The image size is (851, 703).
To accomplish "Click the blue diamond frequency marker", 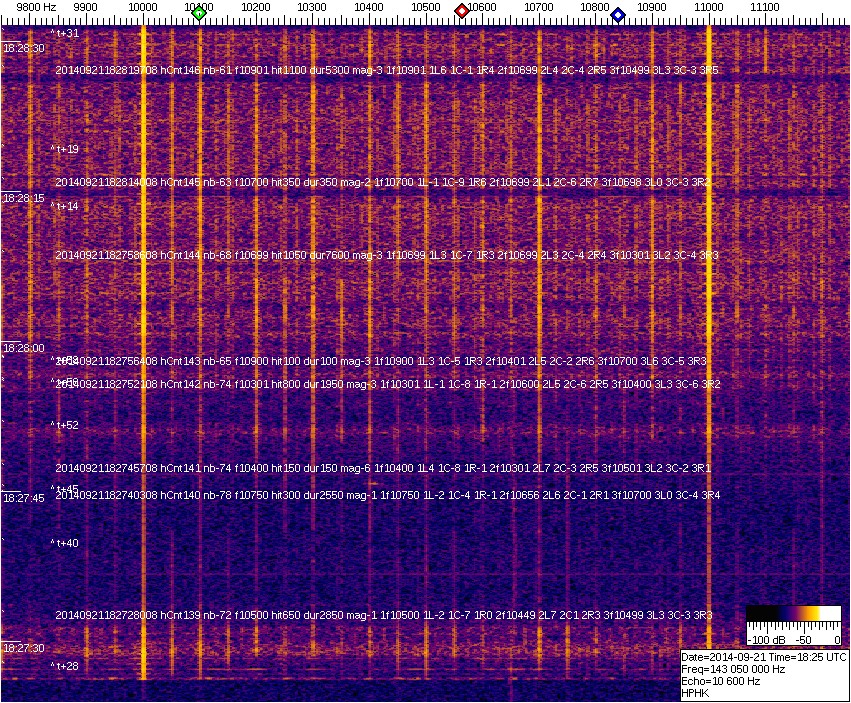I will click(618, 14).
